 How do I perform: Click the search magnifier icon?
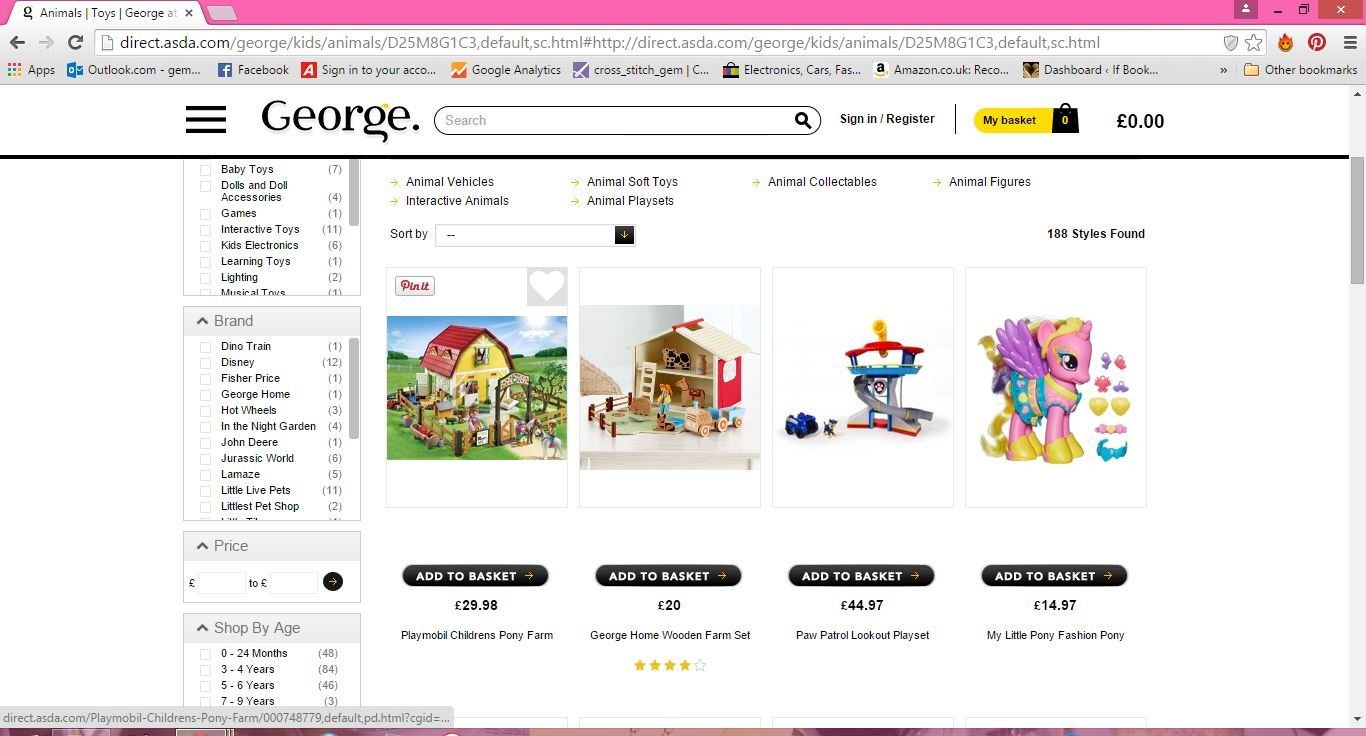802,120
